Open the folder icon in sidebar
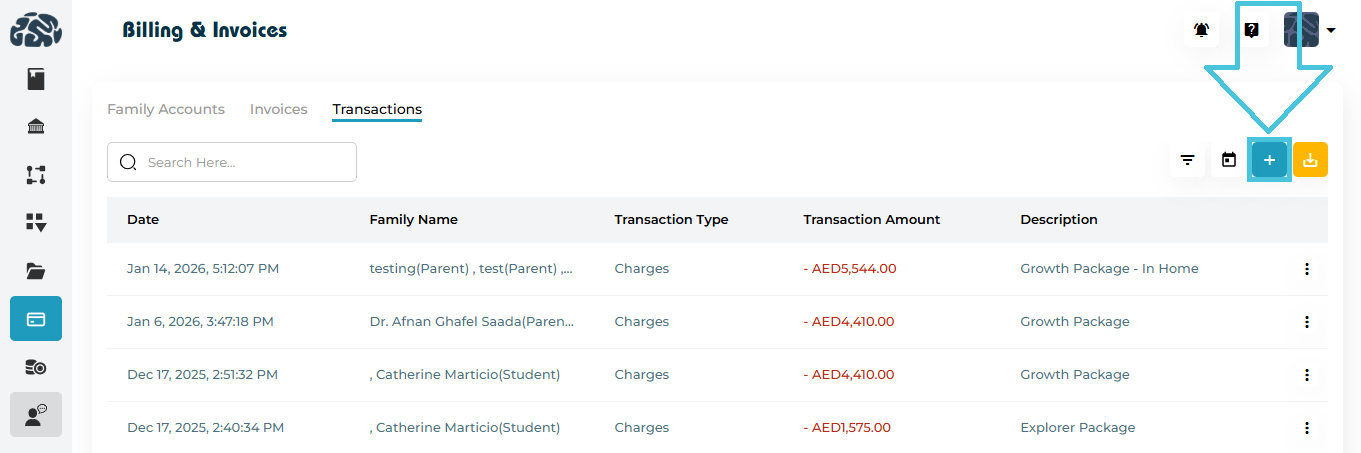Image resolution: width=1361 pixels, height=453 pixels. tap(36, 270)
